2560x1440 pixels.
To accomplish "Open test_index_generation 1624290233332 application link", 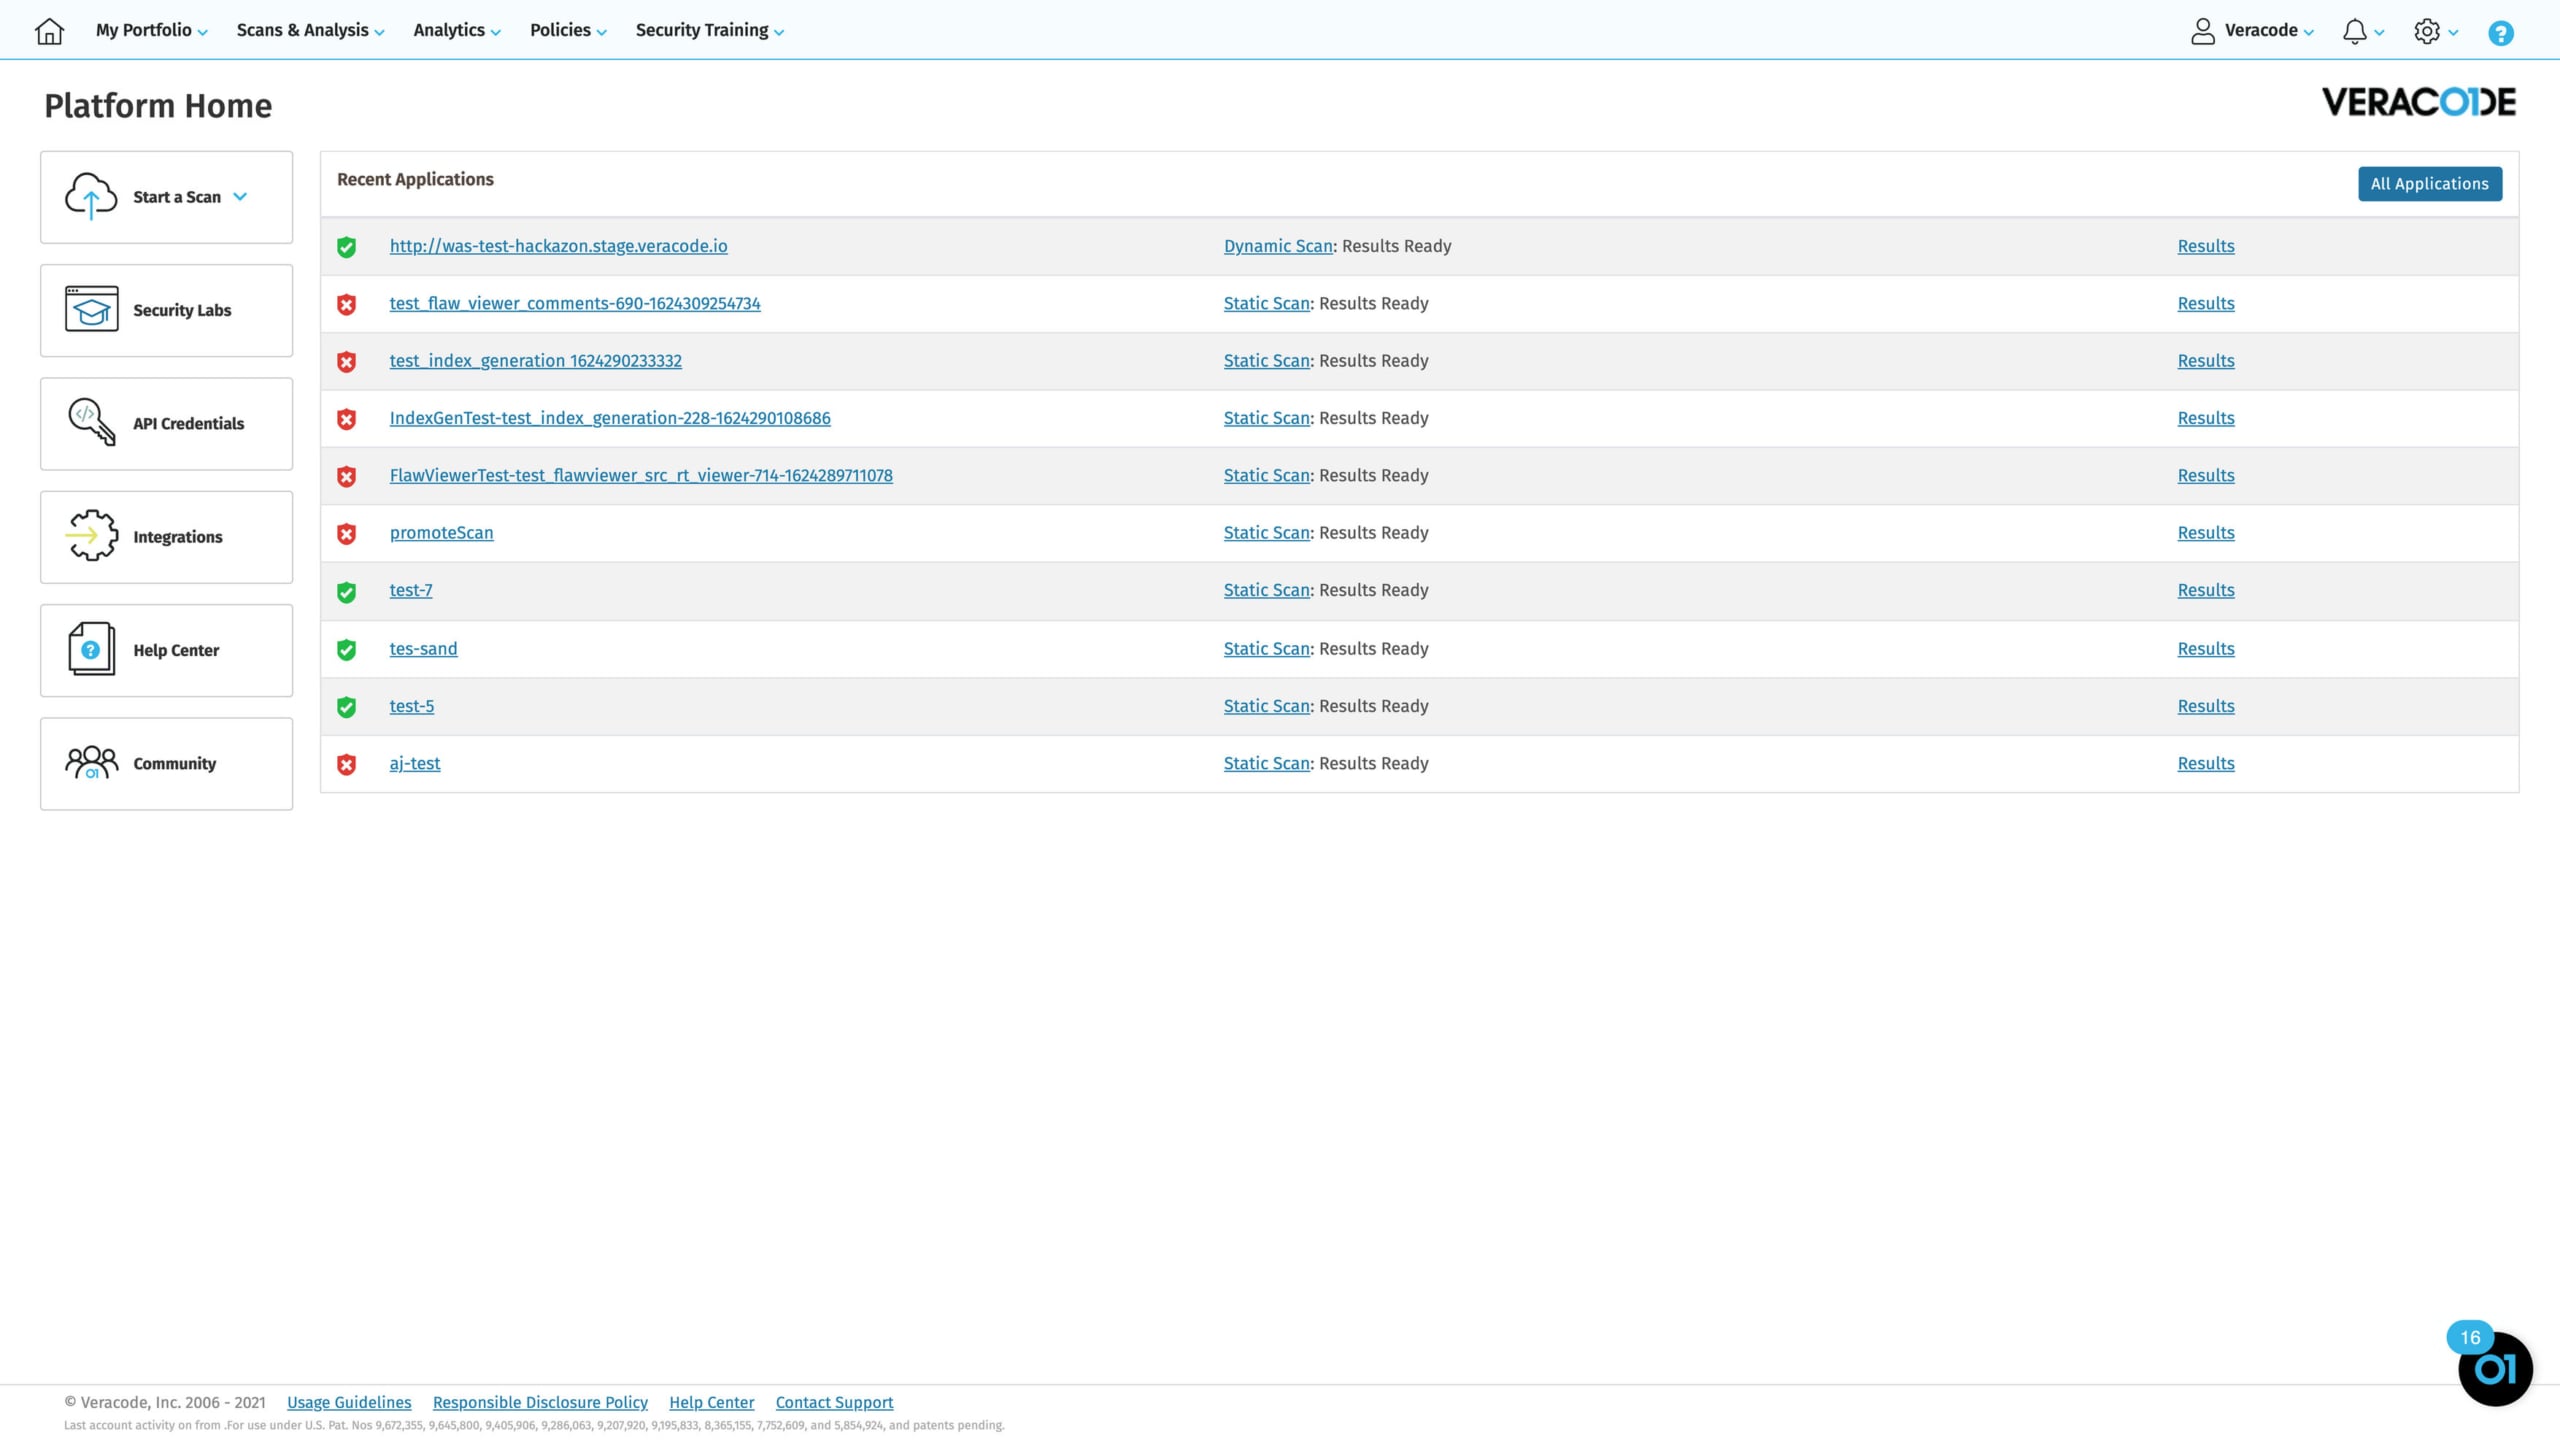I will (536, 360).
